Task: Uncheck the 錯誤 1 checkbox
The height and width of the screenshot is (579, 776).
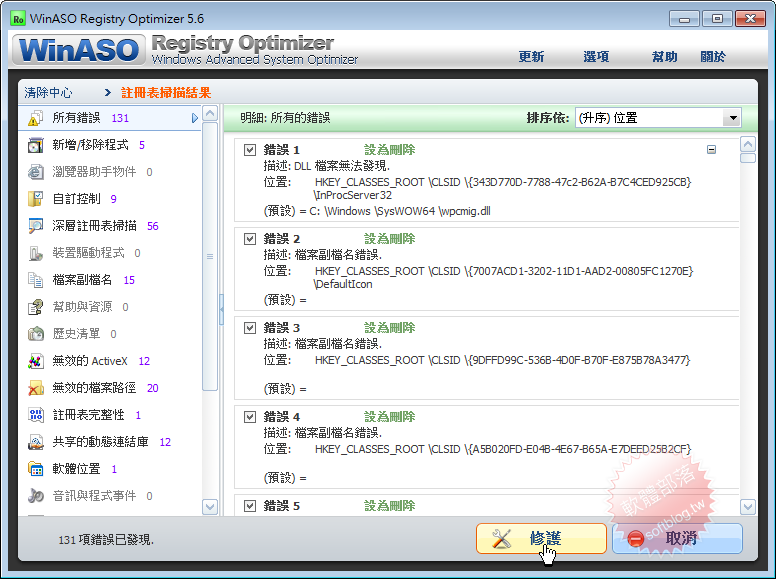Action: [x=250, y=150]
